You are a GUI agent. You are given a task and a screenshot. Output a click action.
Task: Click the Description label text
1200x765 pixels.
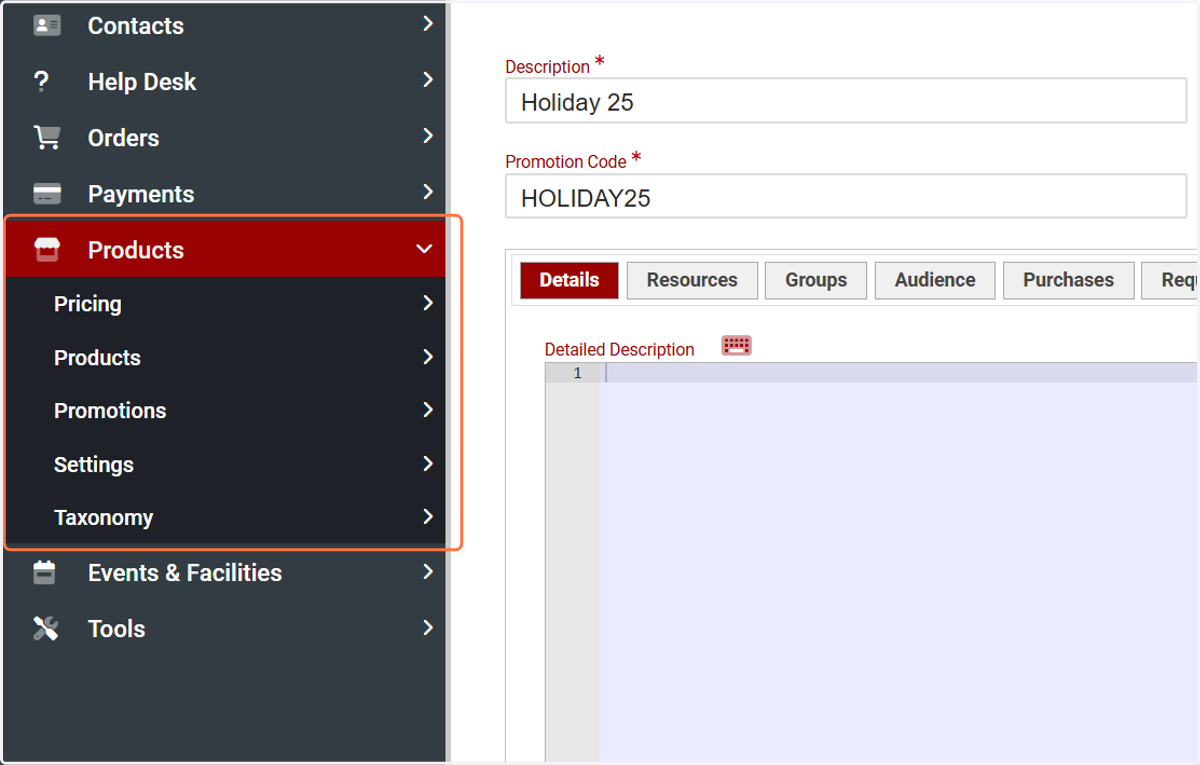(547, 67)
